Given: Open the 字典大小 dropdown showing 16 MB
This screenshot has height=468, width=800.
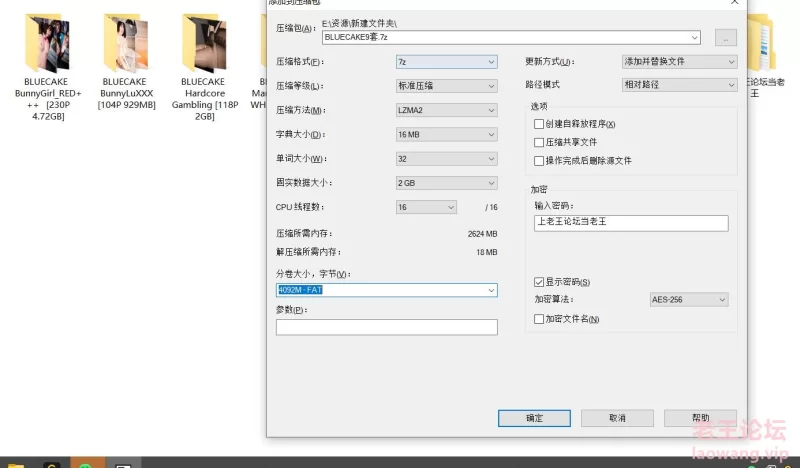Looking at the screenshot, I should 446,135.
